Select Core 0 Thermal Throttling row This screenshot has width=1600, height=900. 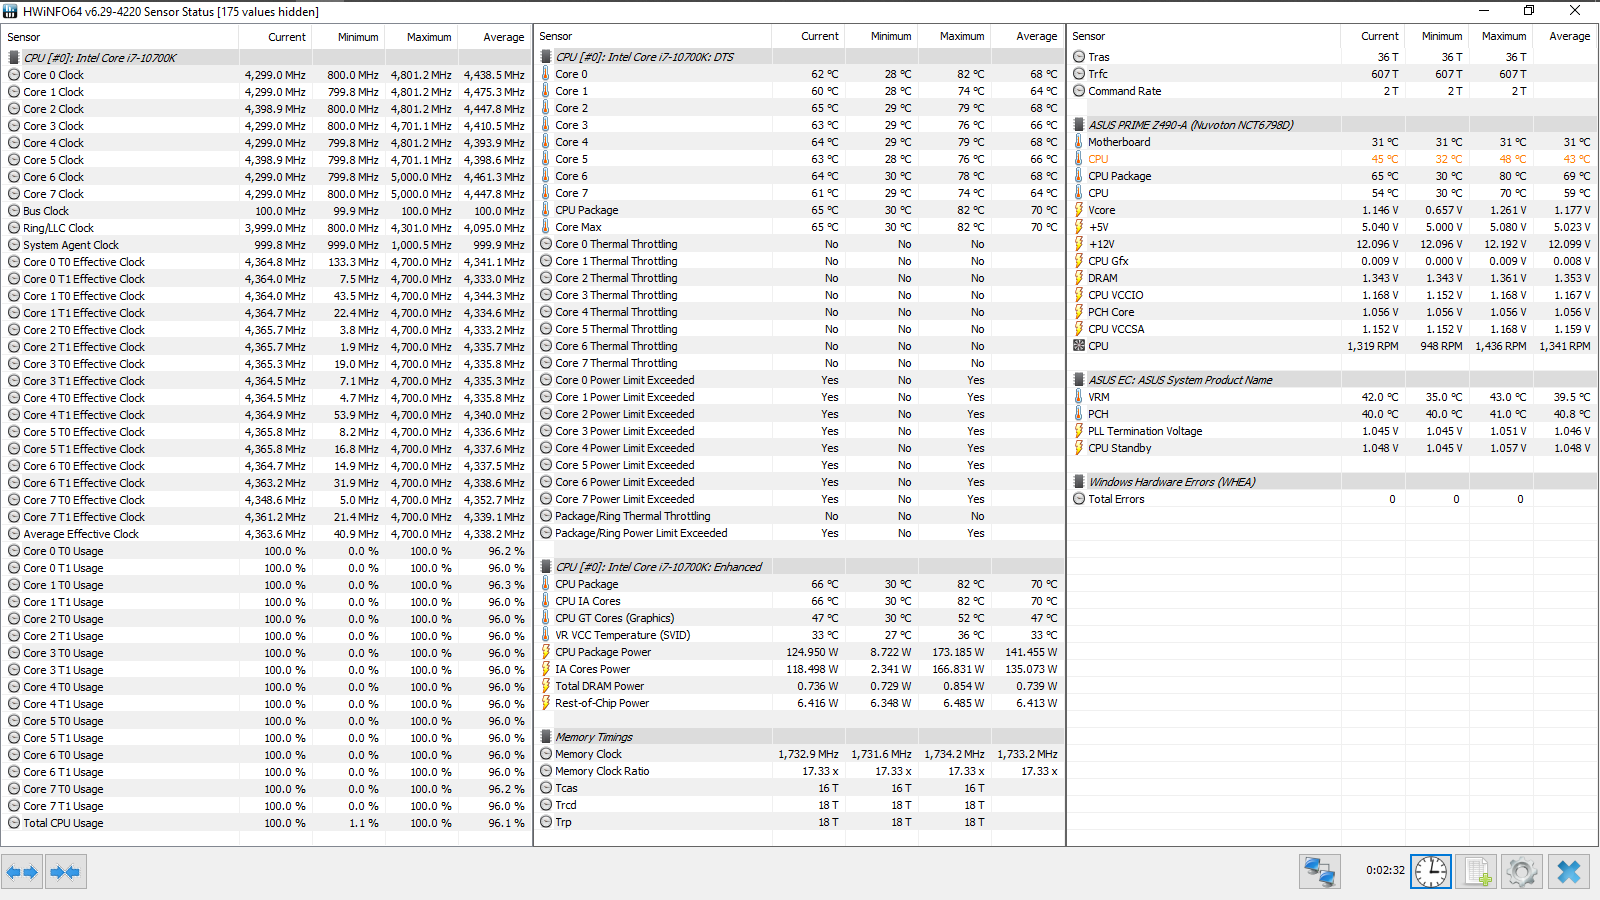click(x=799, y=244)
